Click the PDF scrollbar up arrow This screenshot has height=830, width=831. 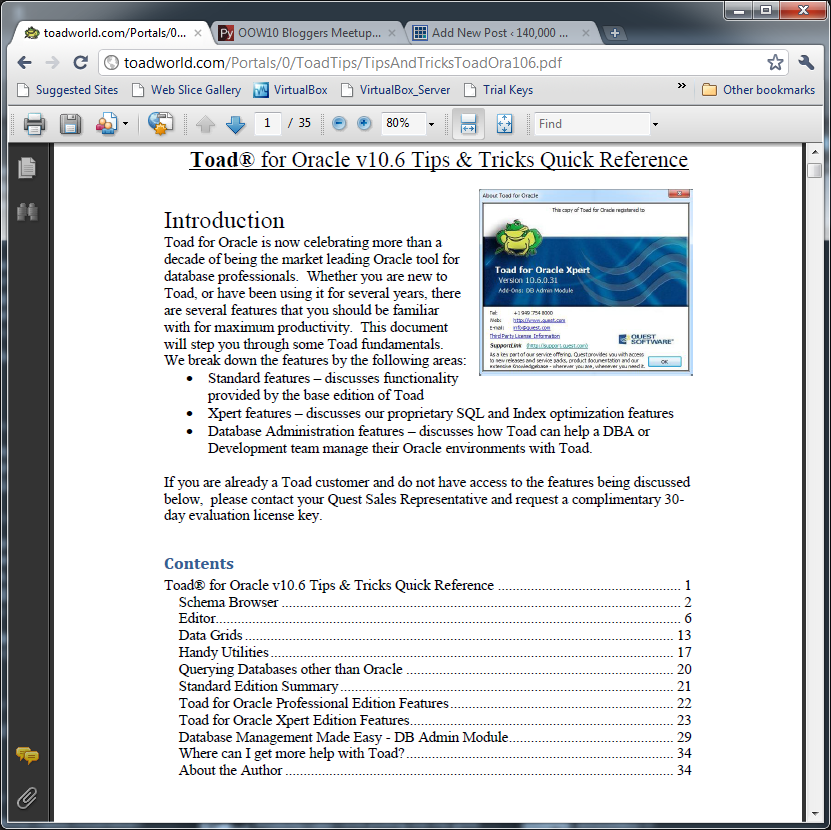[815, 153]
